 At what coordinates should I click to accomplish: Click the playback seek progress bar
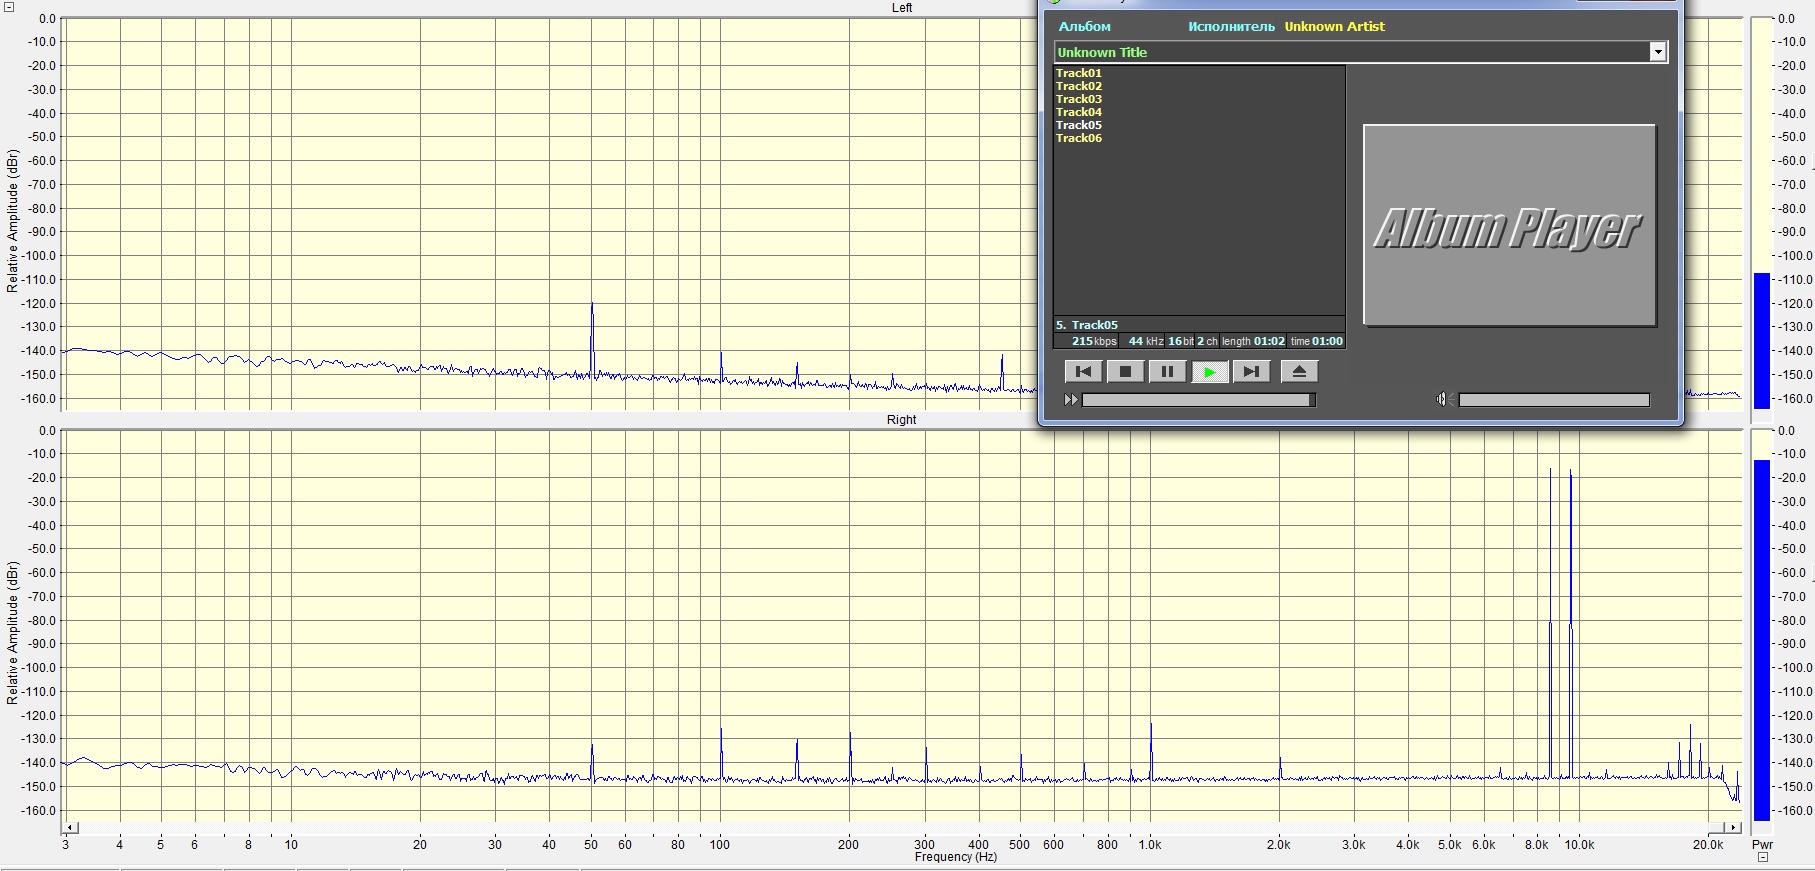1198,400
